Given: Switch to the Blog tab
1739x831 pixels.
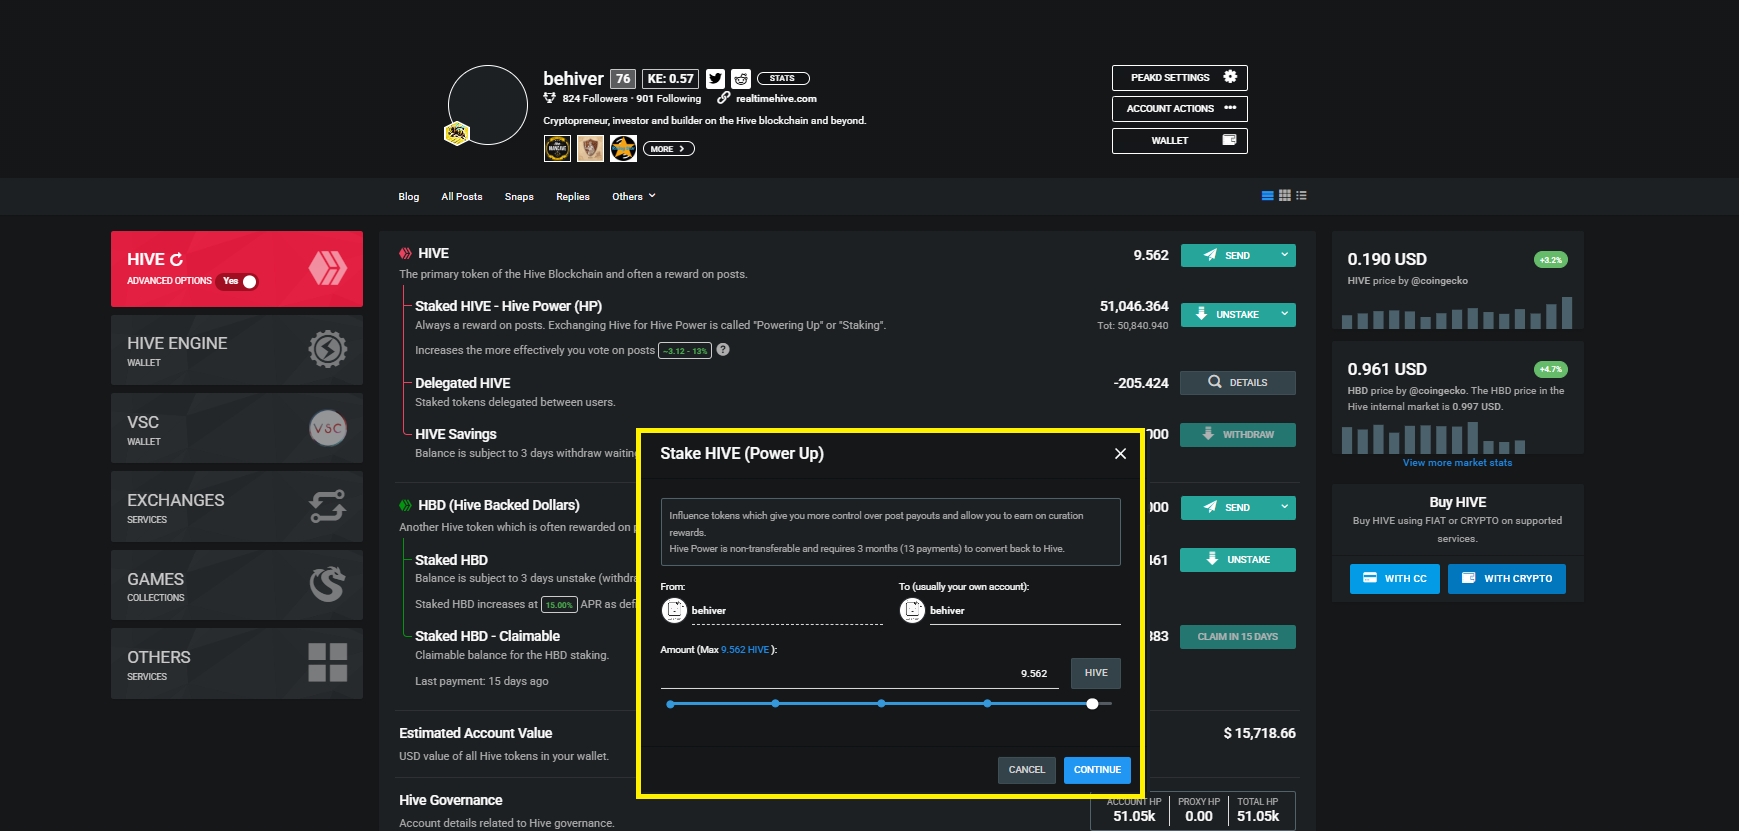Looking at the screenshot, I should click(409, 197).
